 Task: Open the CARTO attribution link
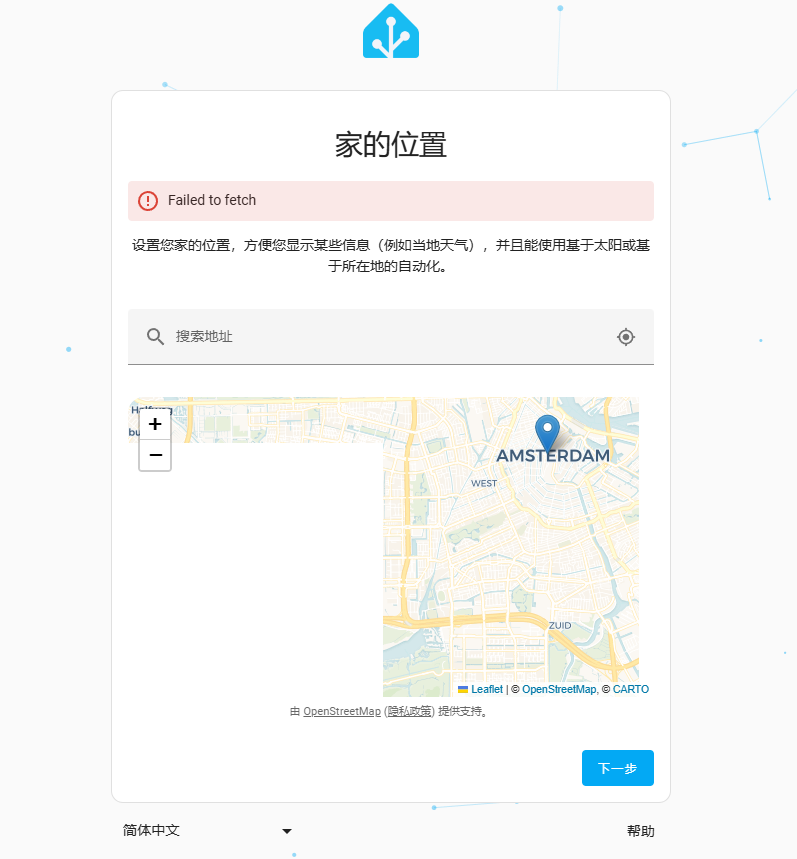[x=631, y=689]
